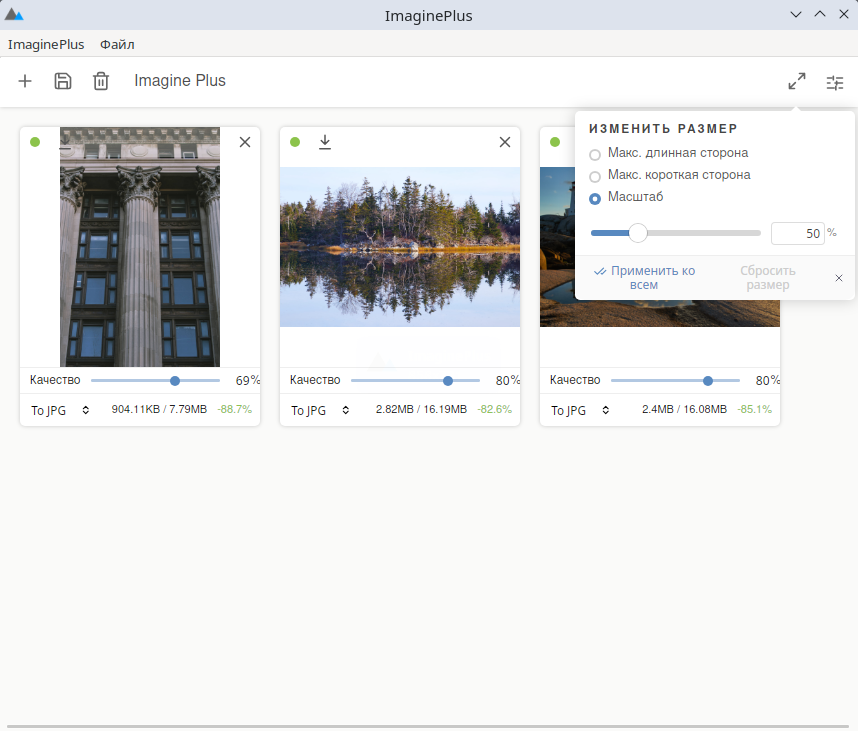The width and height of the screenshot is (858, 731).
Task: Open the Файл menu
Action: [117, 44]
